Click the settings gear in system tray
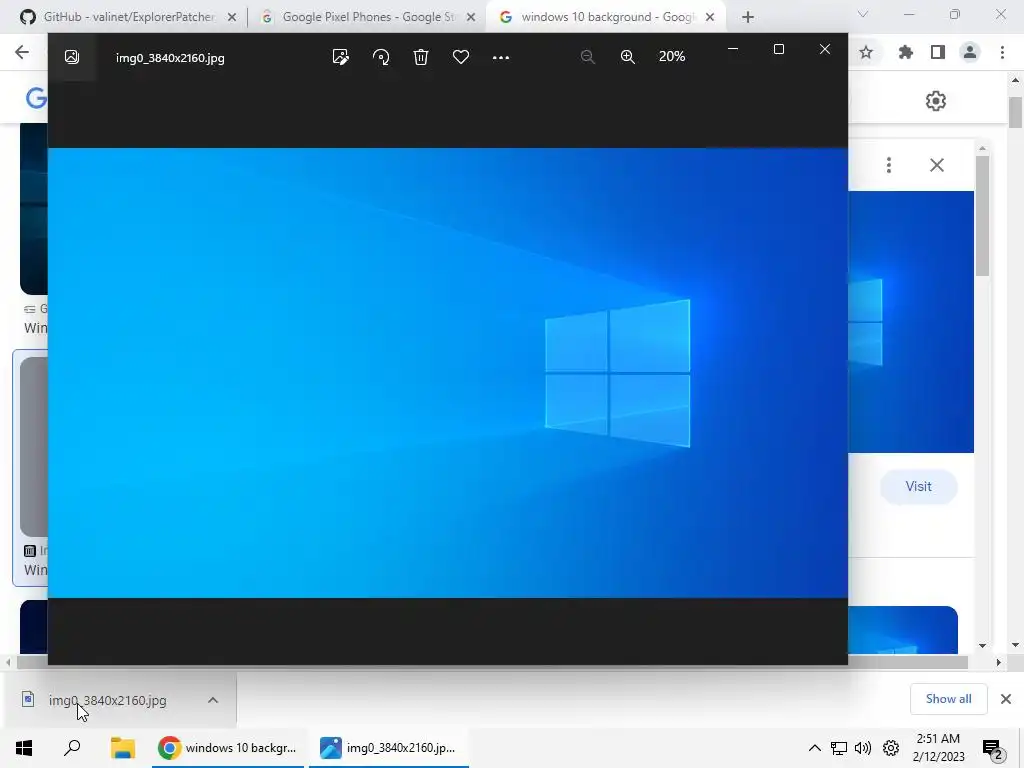1024x768 pixels. (891, 748)
